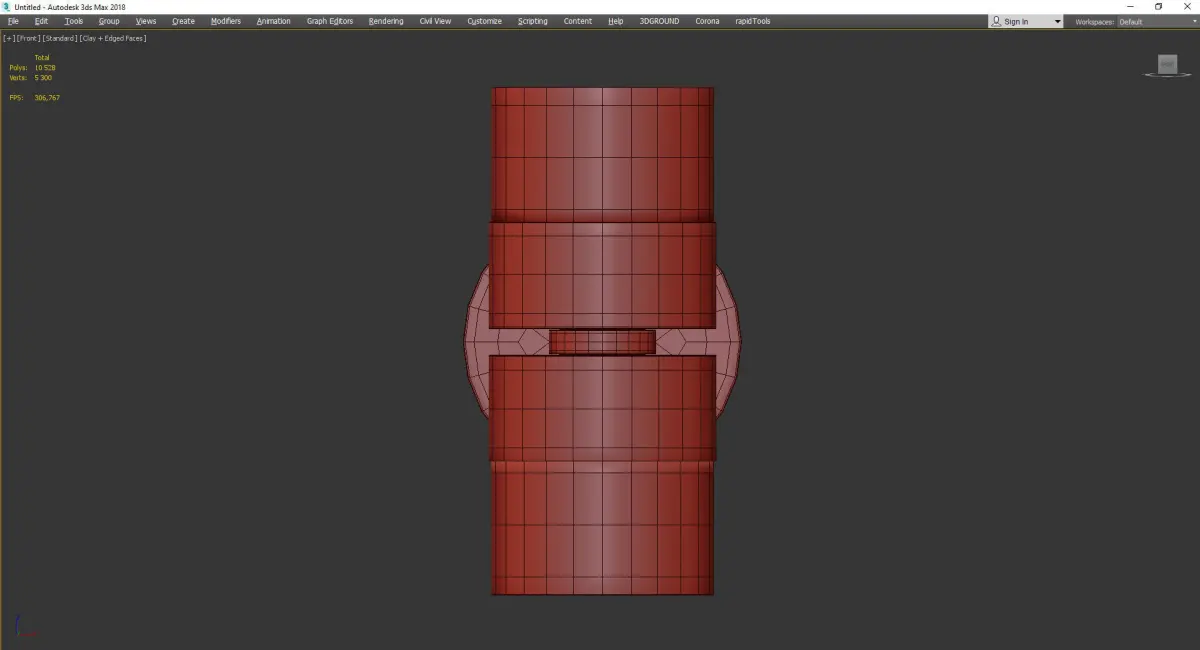The image size is (1200, 650).
Task: Open the Workspaces Default dropdown
Action: [x=1156, y=22]
